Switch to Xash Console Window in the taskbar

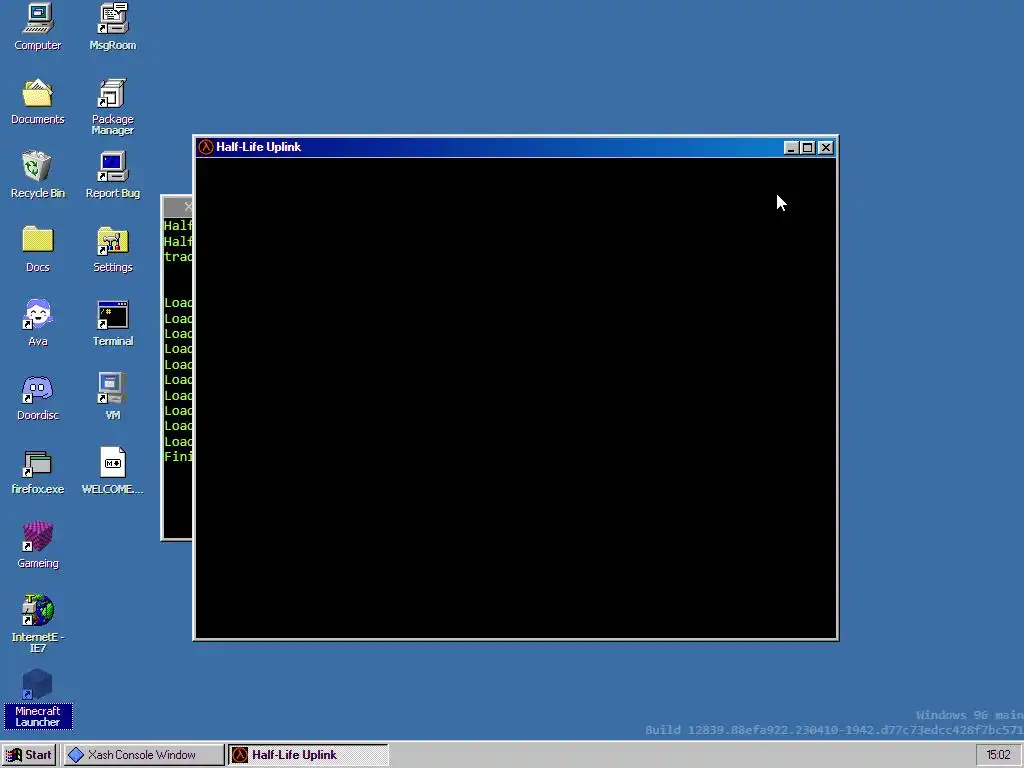pyautogui.click(x=143, y=755)
